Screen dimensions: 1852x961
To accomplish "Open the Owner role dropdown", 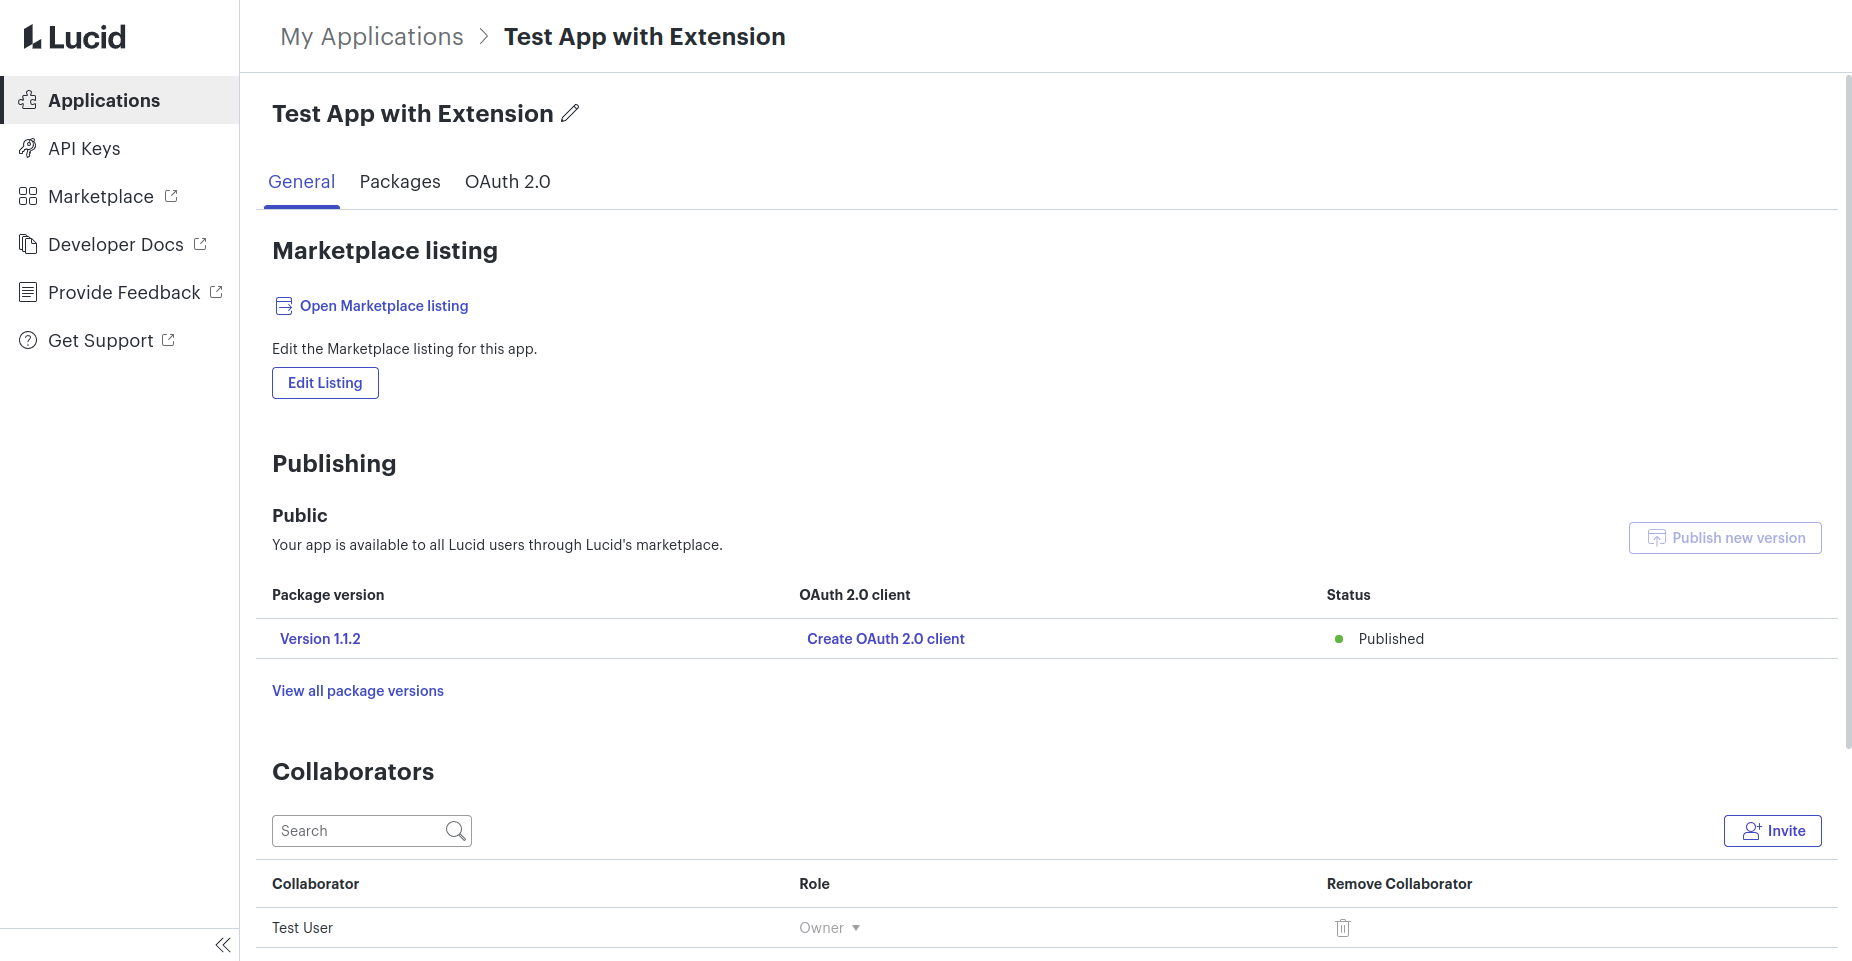I will (829, 928).
